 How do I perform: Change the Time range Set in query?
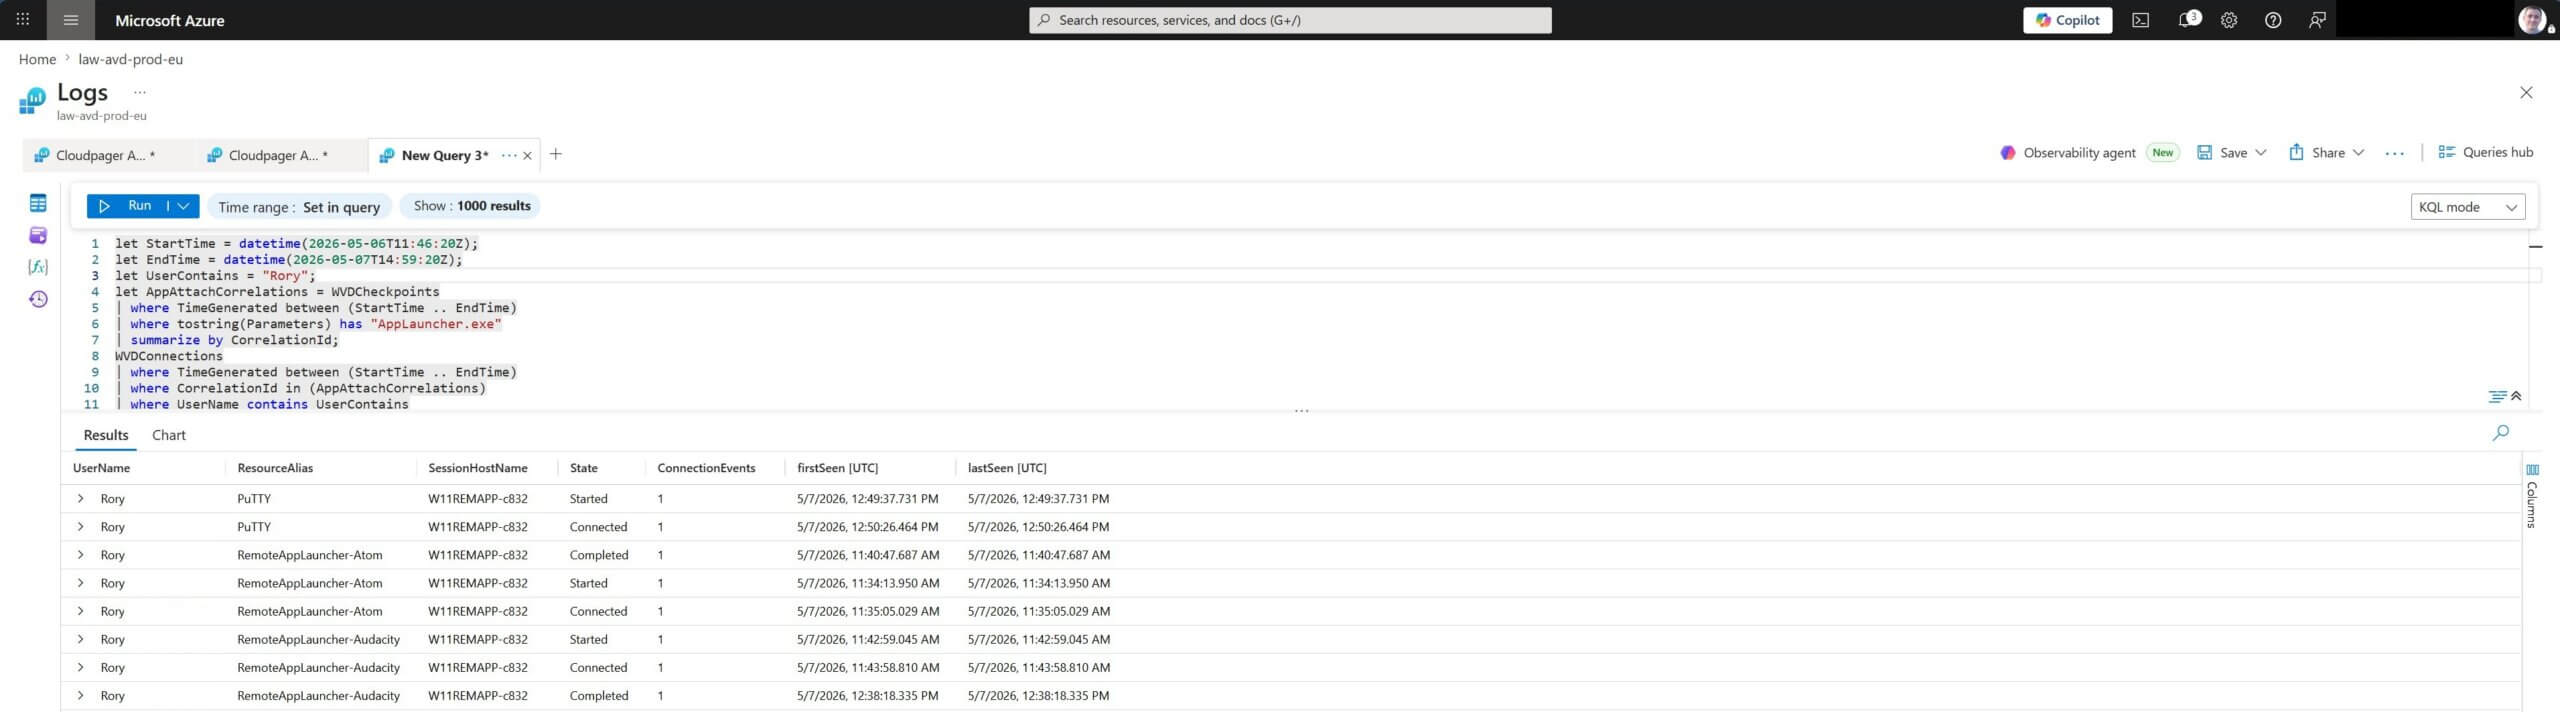click(x=299, y=207)
